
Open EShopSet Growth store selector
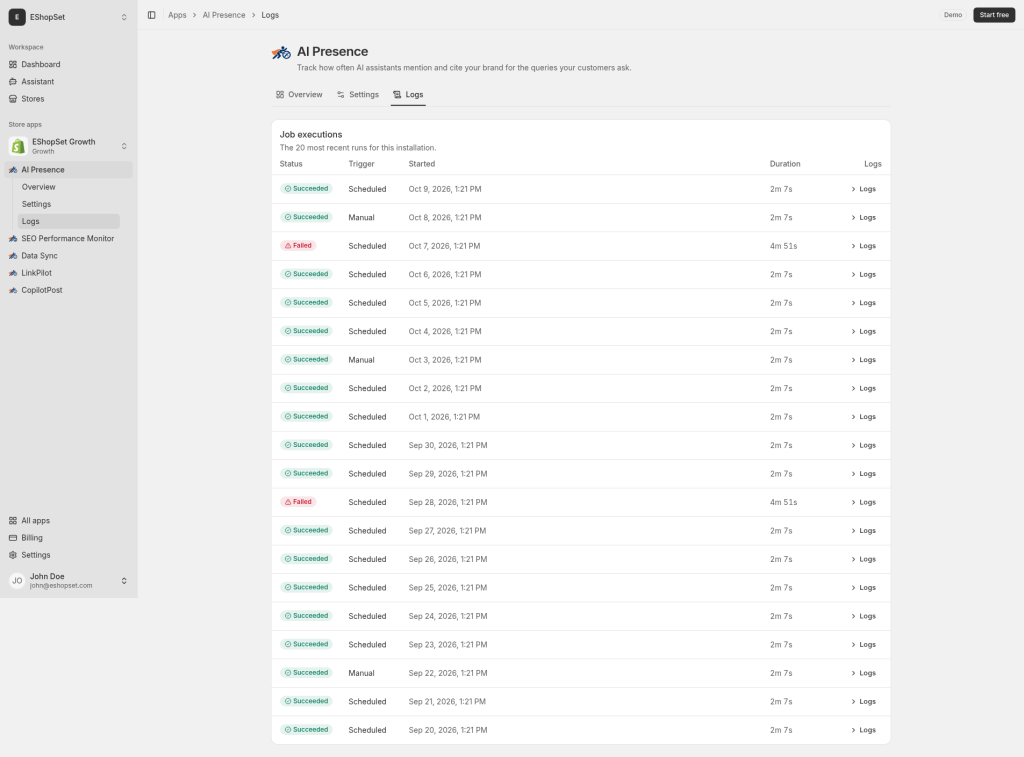coord(124,146)
